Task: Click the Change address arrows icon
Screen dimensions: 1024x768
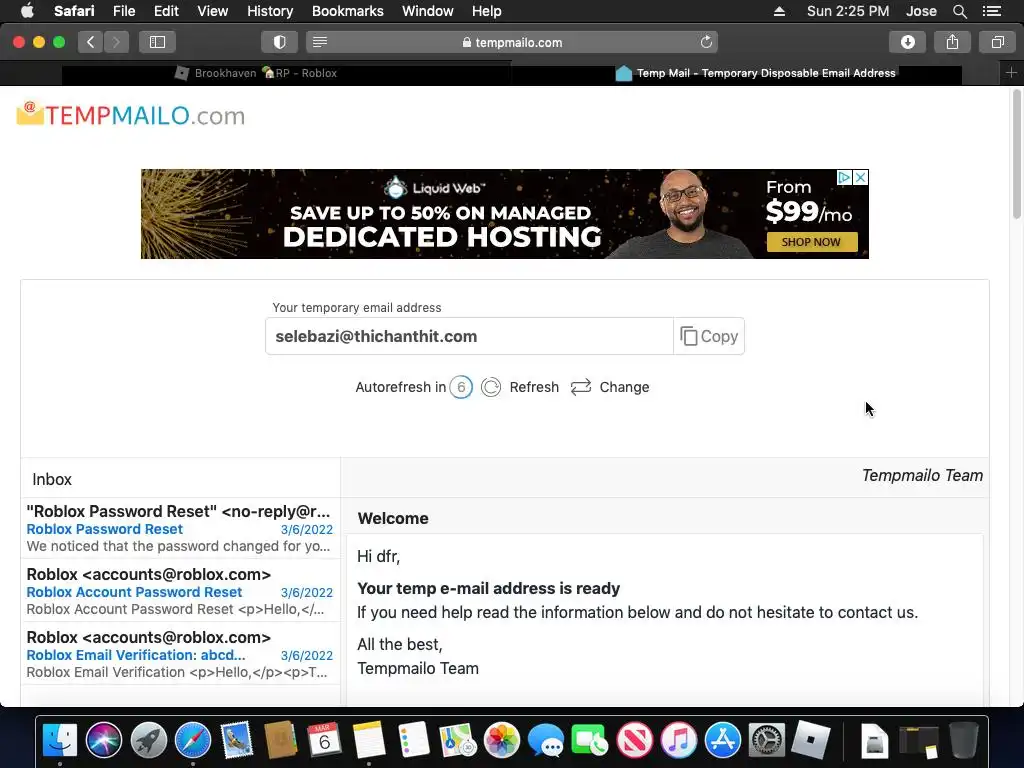Action: click(581, 387)
